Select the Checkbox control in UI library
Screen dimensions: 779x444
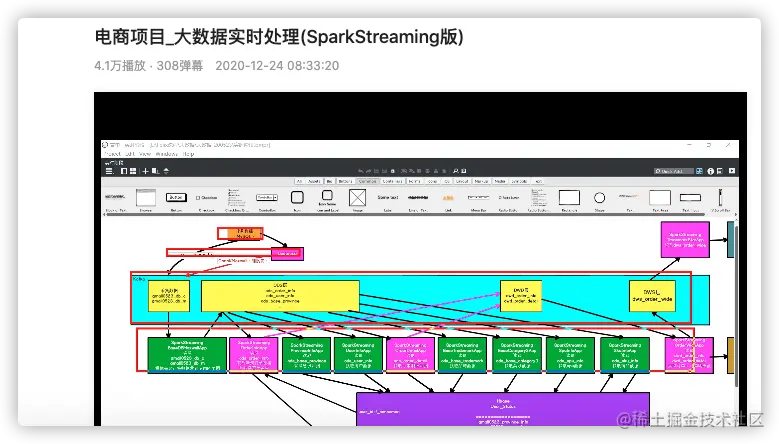point(207,200)
